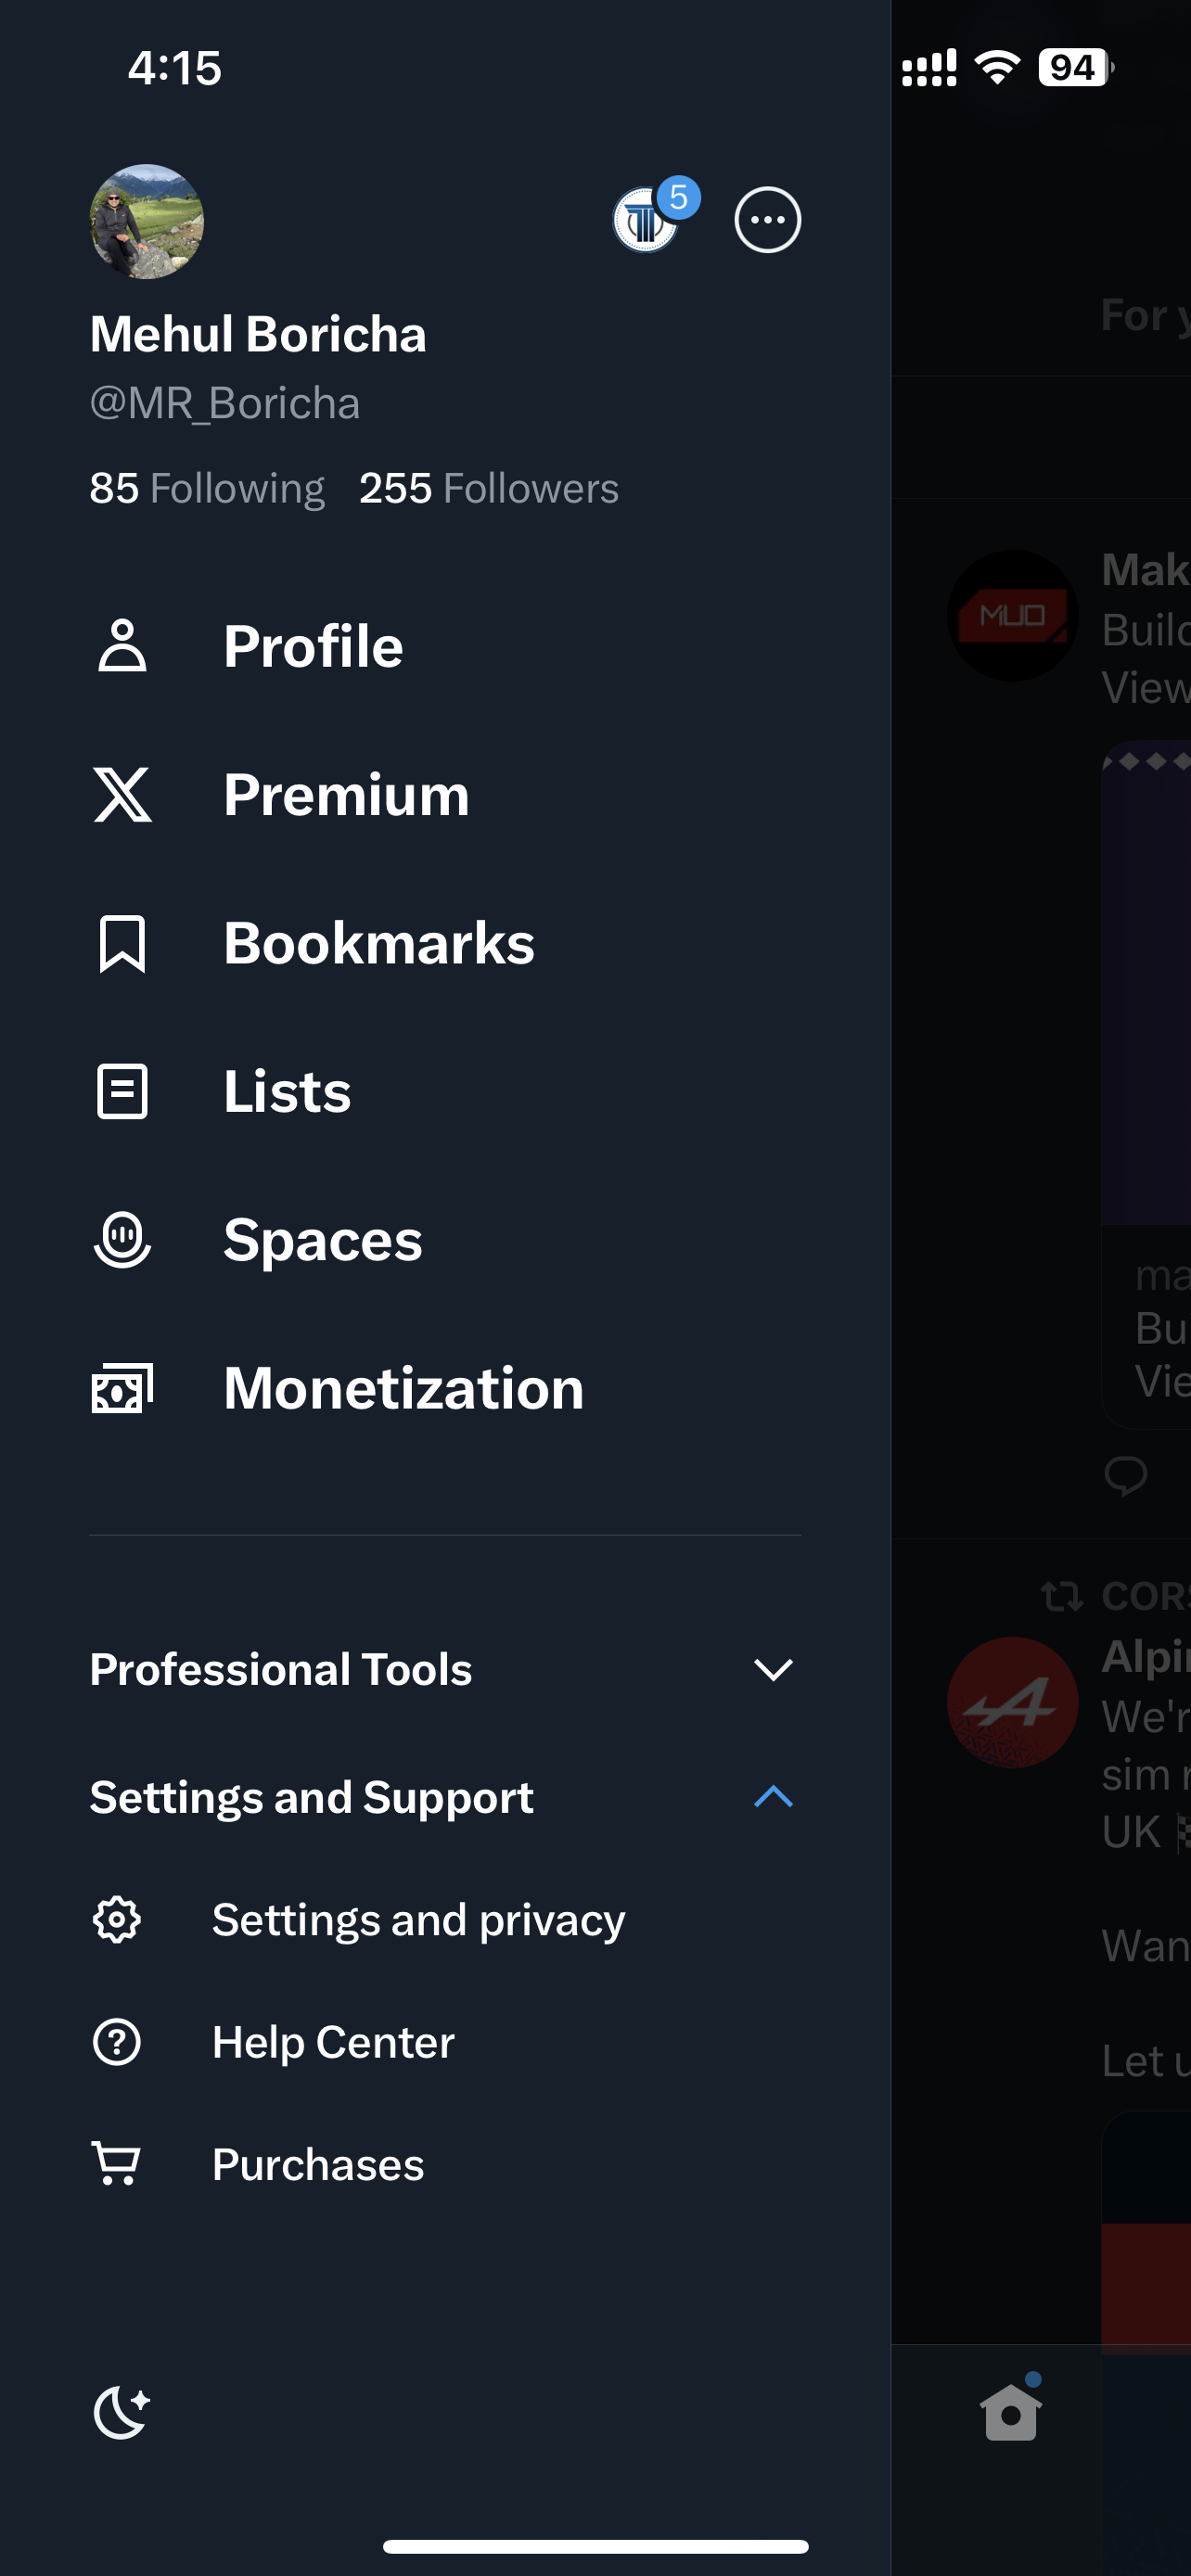Tap the Help Center question mark icon

pos(117,2042)
